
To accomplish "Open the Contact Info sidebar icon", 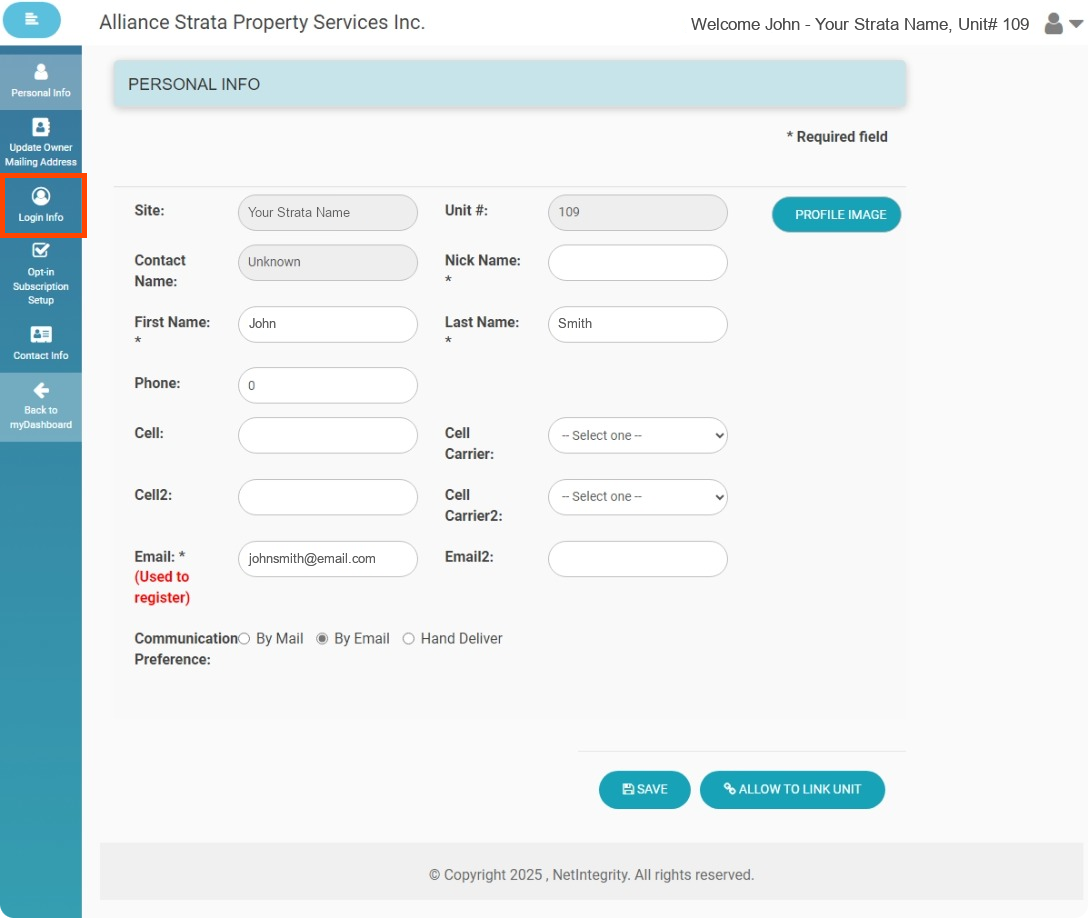I will tap(41, 335).
